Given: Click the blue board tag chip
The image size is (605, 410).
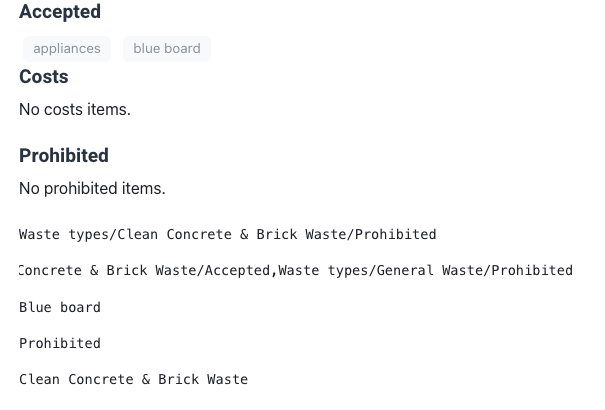Looking at the screenshot, I should pos(167,49).
